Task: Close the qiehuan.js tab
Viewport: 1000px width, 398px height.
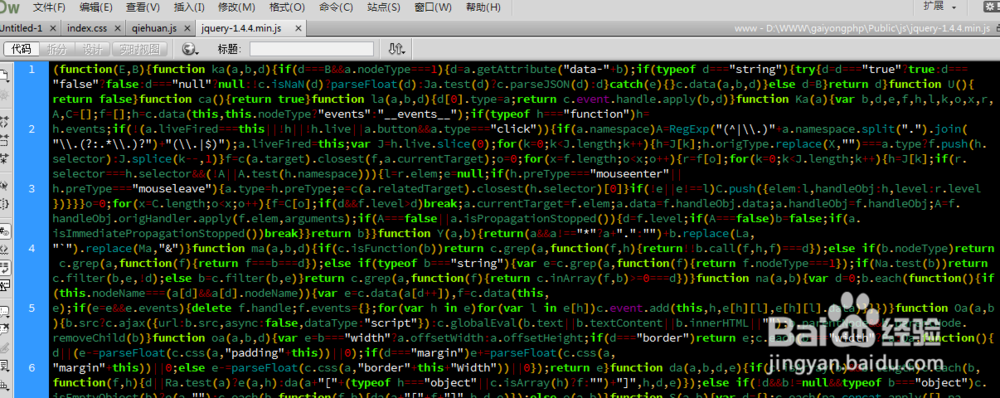Action: point(187,29)
